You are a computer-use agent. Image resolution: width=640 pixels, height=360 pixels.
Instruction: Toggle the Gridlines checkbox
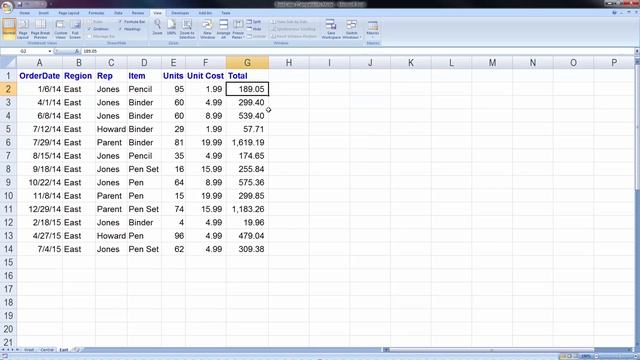[x=98, y=29]
